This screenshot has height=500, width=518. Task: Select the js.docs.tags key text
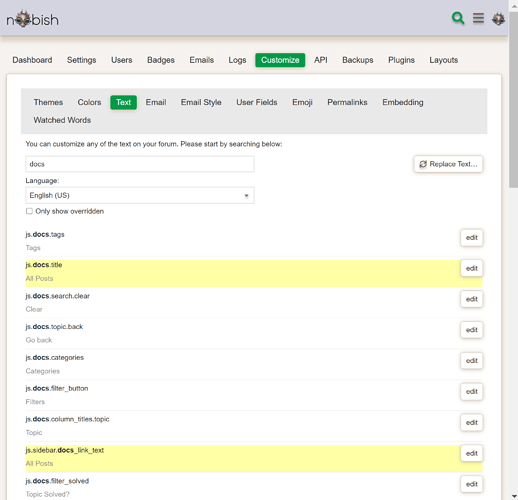(45, 234)
